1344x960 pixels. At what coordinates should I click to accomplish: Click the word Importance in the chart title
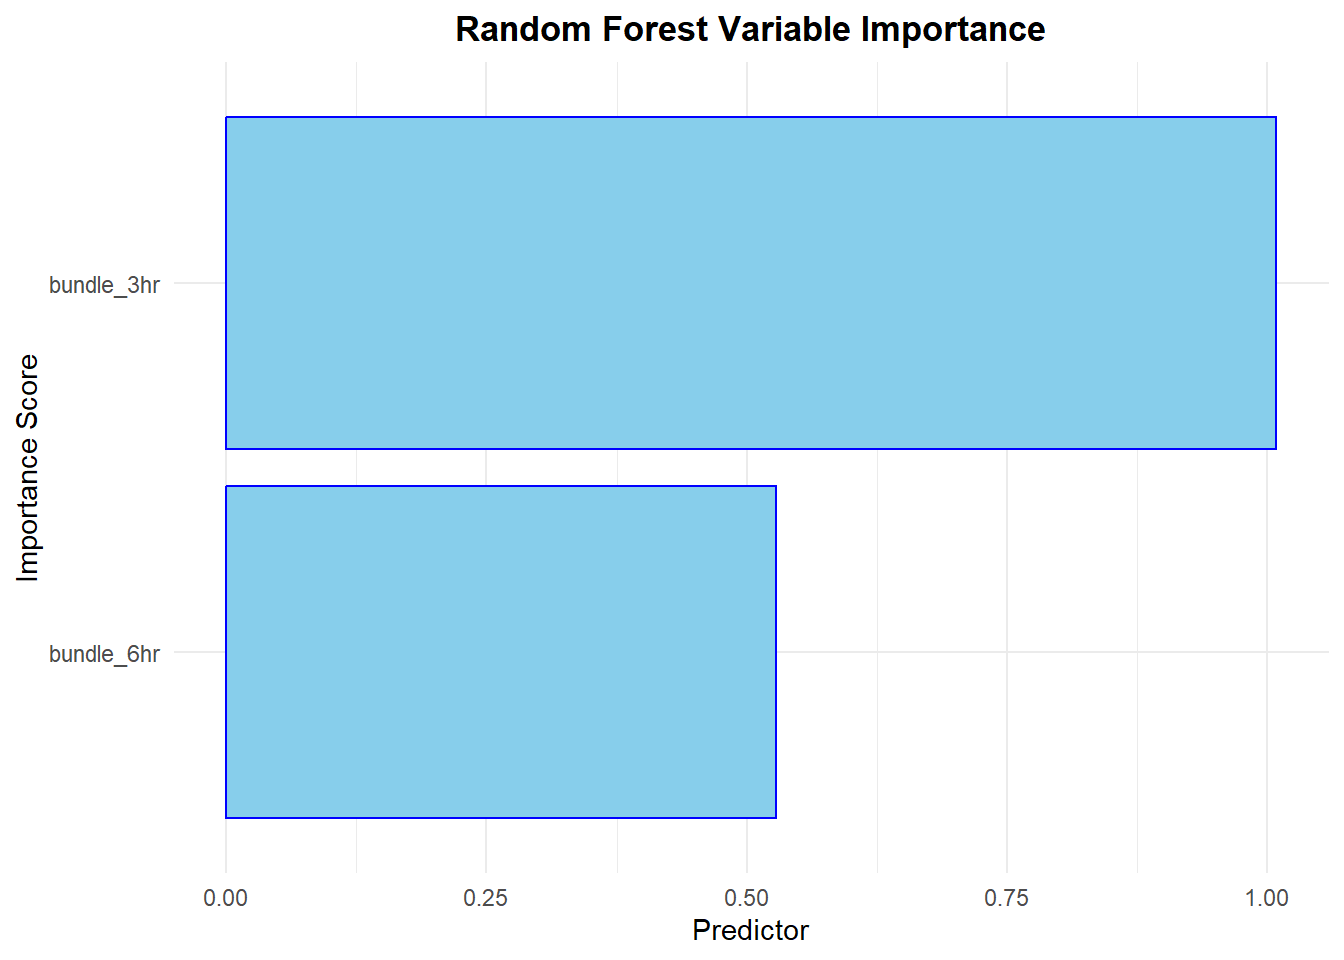coord(953,29)
